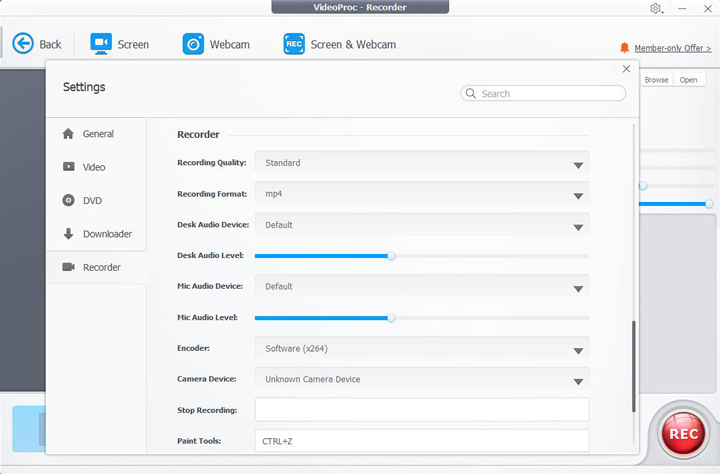Expand the Encoder Software (x264) dropdown
Viewport: 720px width, 474px height.
tap(422, 348)
